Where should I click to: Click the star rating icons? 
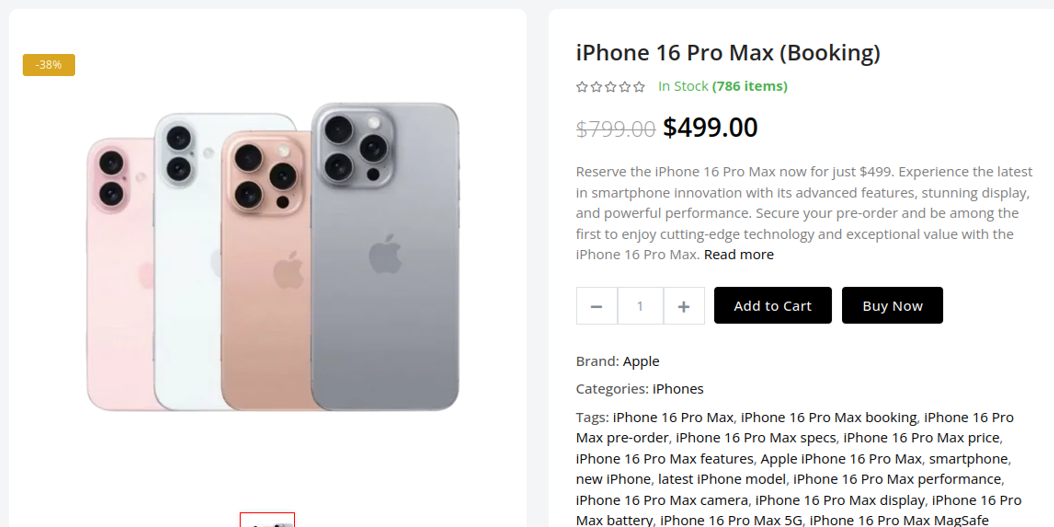[x=611, y=87]
